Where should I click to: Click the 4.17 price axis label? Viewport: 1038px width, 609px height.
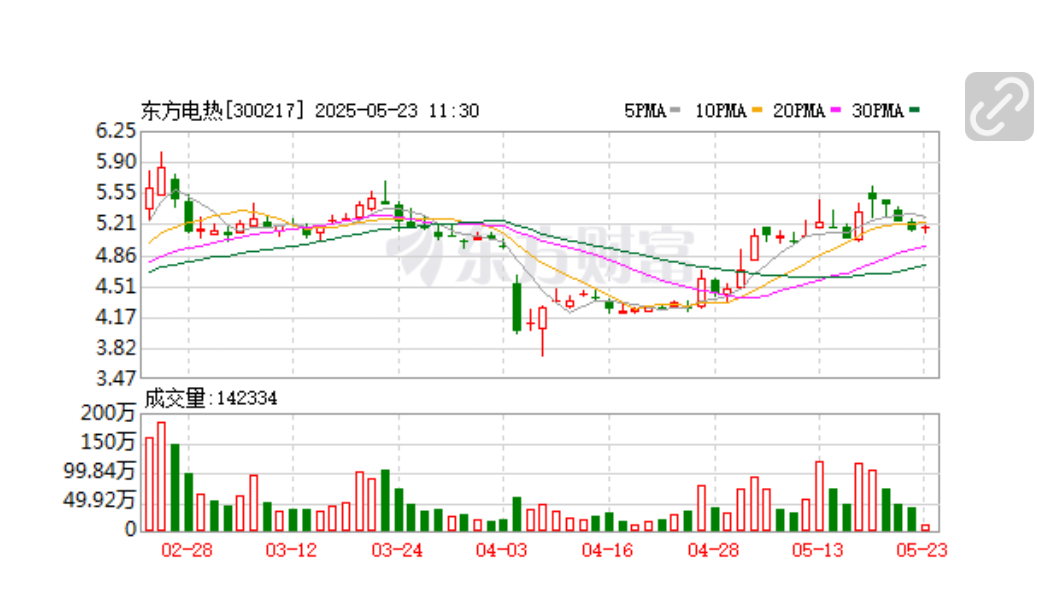tap(116, 316)
